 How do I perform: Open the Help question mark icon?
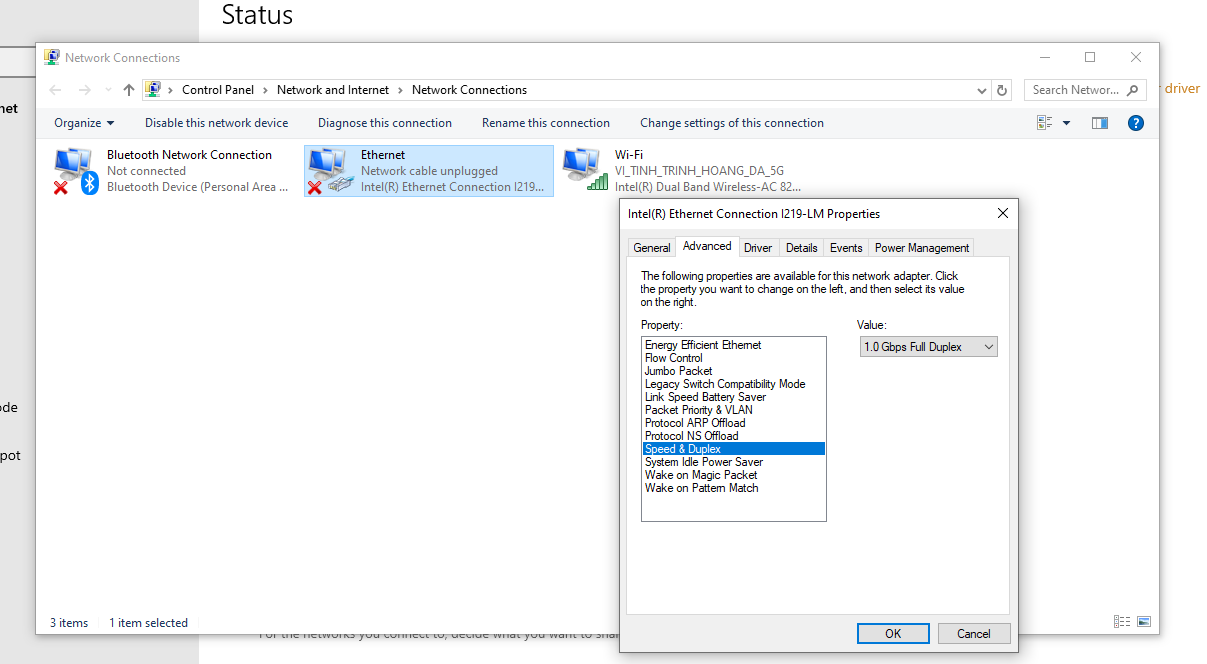[1135, 123]
